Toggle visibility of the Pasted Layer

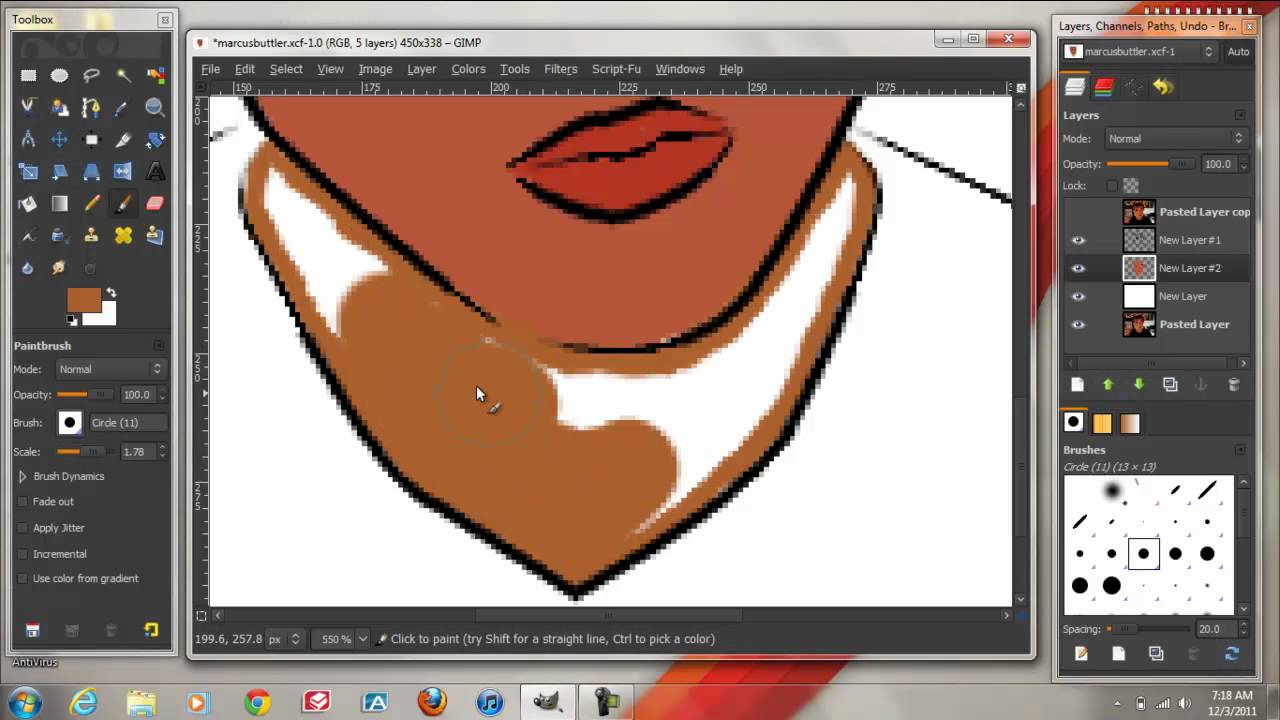[1078, 324]
